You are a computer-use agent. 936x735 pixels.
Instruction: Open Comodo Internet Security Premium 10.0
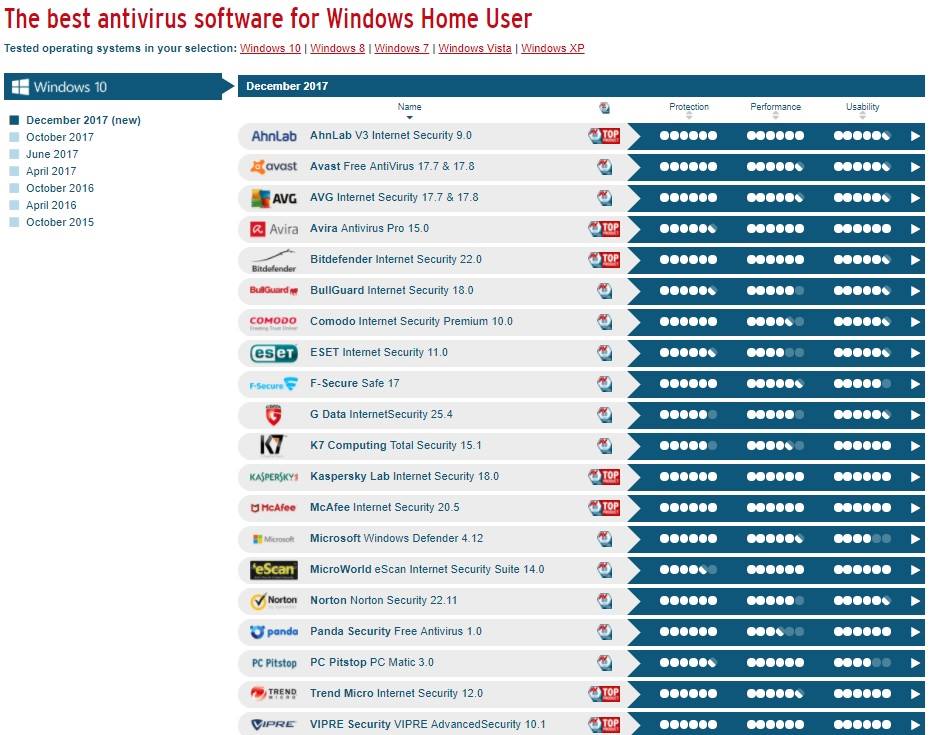coord(411,321)
